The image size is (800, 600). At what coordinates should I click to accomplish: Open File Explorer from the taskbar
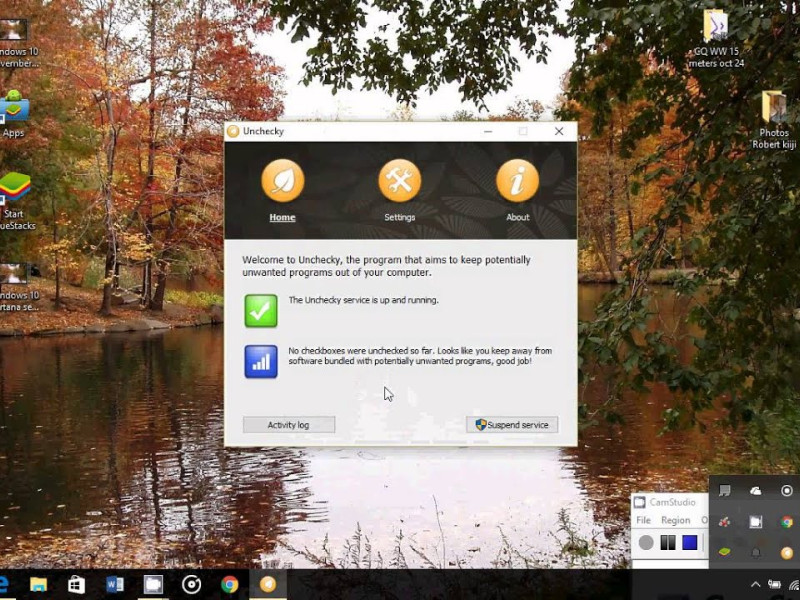tap(38, 585)
